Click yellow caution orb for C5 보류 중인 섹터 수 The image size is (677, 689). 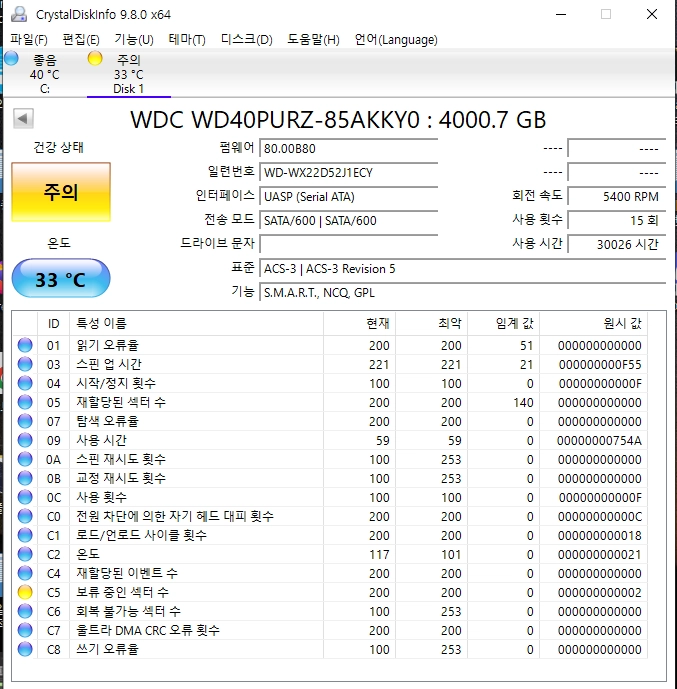click(25, 592)
